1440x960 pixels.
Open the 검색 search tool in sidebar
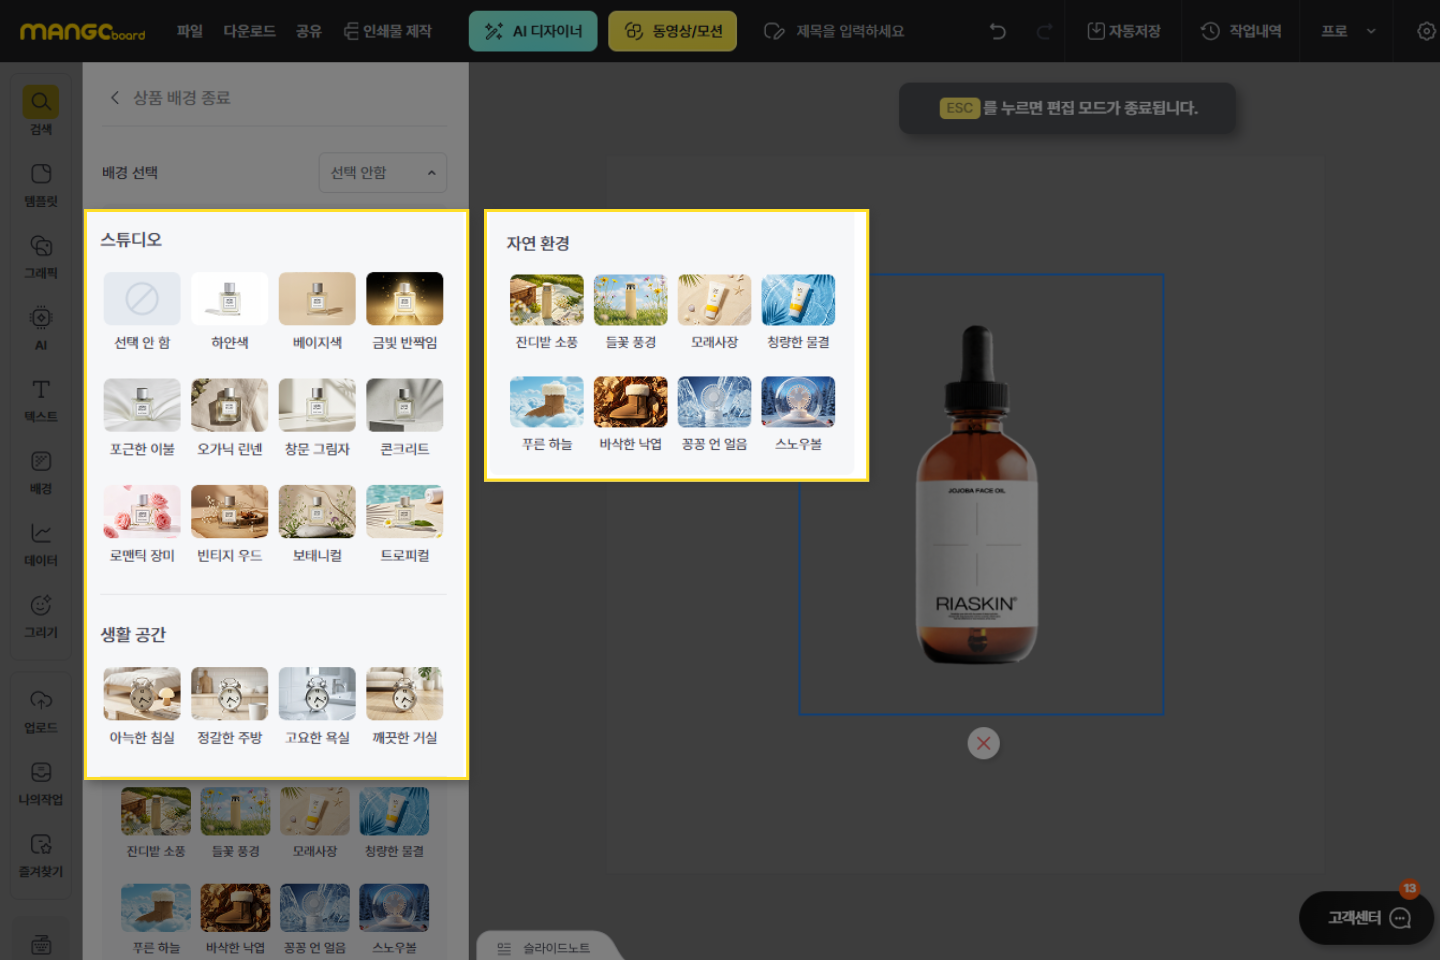(41, 111)
